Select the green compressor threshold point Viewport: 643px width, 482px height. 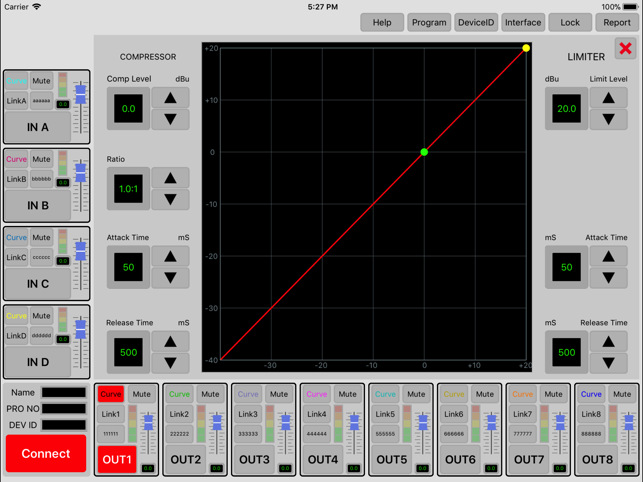pos(424,152)
